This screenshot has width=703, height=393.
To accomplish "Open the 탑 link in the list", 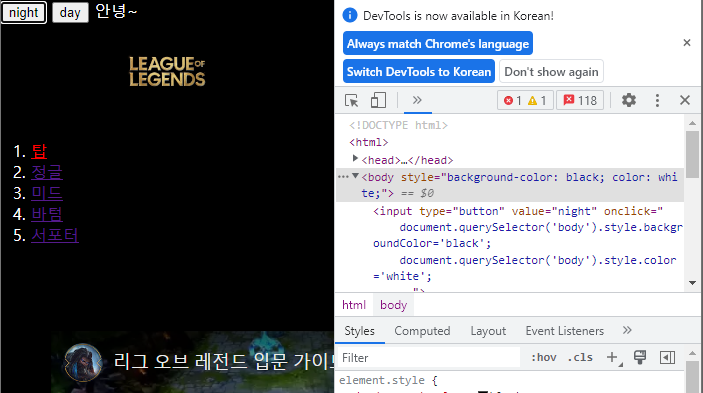I will tap(39, 151).
